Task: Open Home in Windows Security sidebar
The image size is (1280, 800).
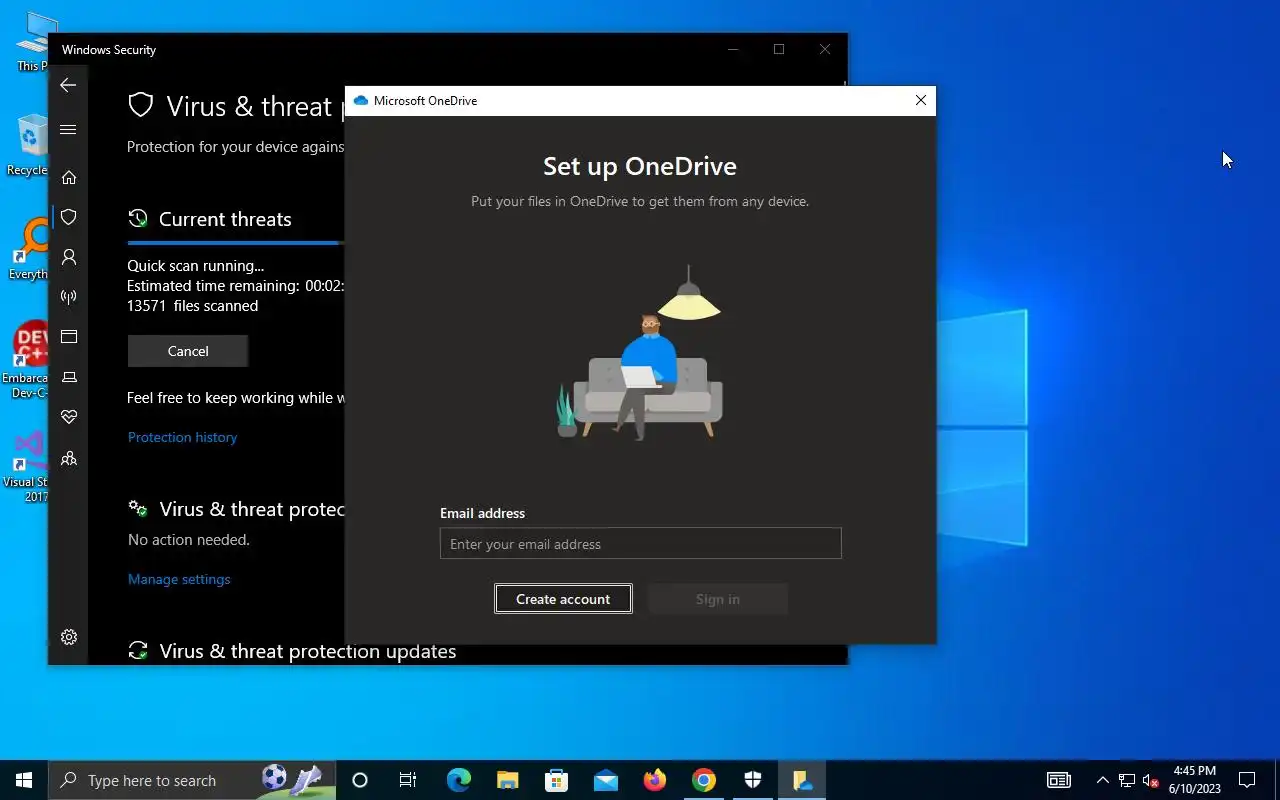Action: (68, 177)
